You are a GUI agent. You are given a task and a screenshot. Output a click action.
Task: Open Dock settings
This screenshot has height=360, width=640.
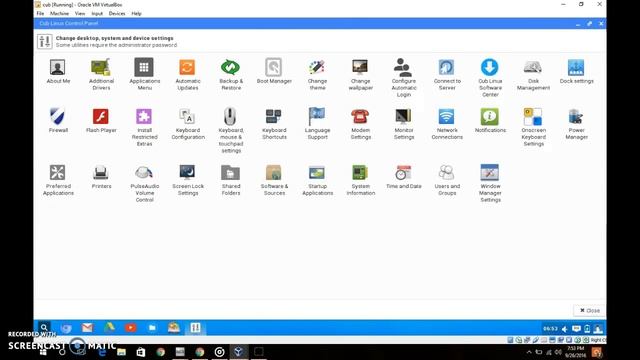(576, 71)
